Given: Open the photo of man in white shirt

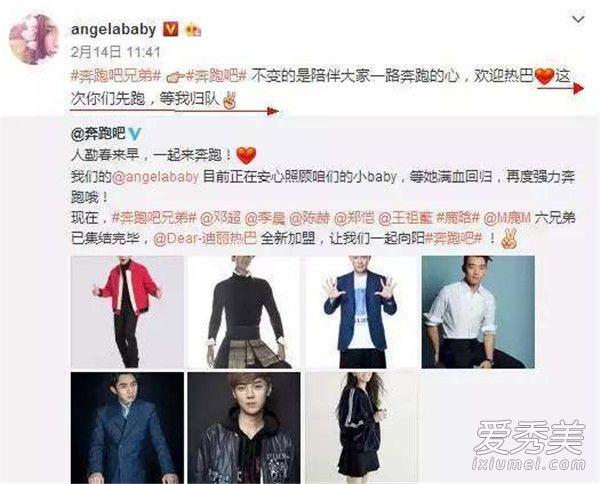Looking at the screenshot, I should 478,312.
